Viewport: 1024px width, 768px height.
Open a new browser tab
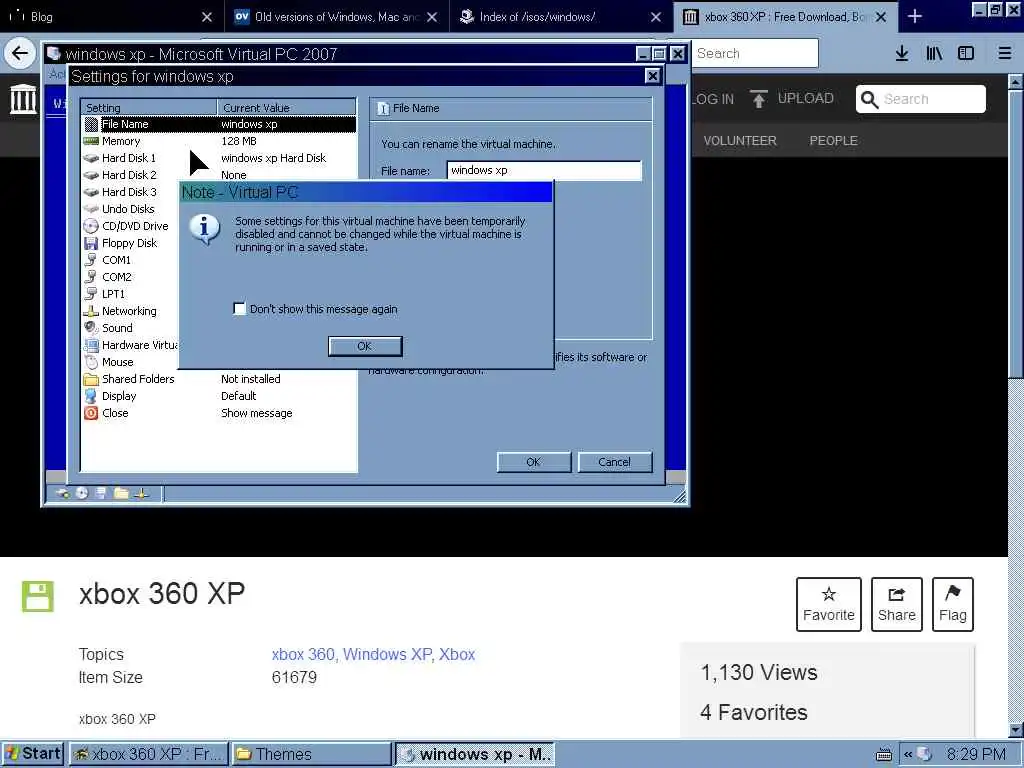(915, 16)
